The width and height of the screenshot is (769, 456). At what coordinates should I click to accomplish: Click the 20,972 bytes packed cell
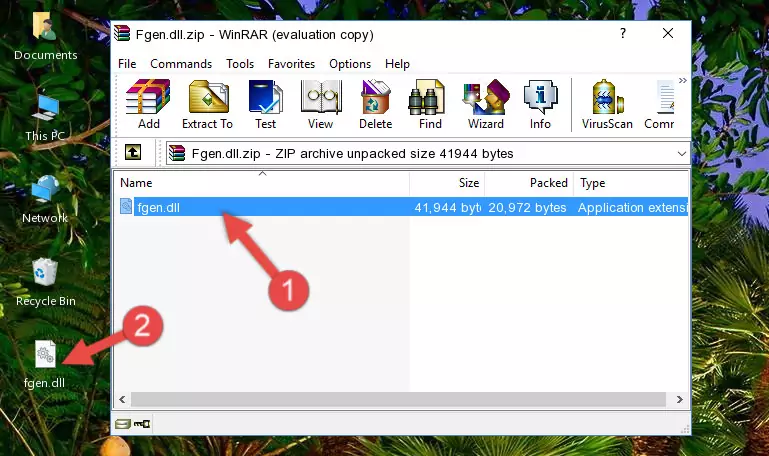point(527,207)
